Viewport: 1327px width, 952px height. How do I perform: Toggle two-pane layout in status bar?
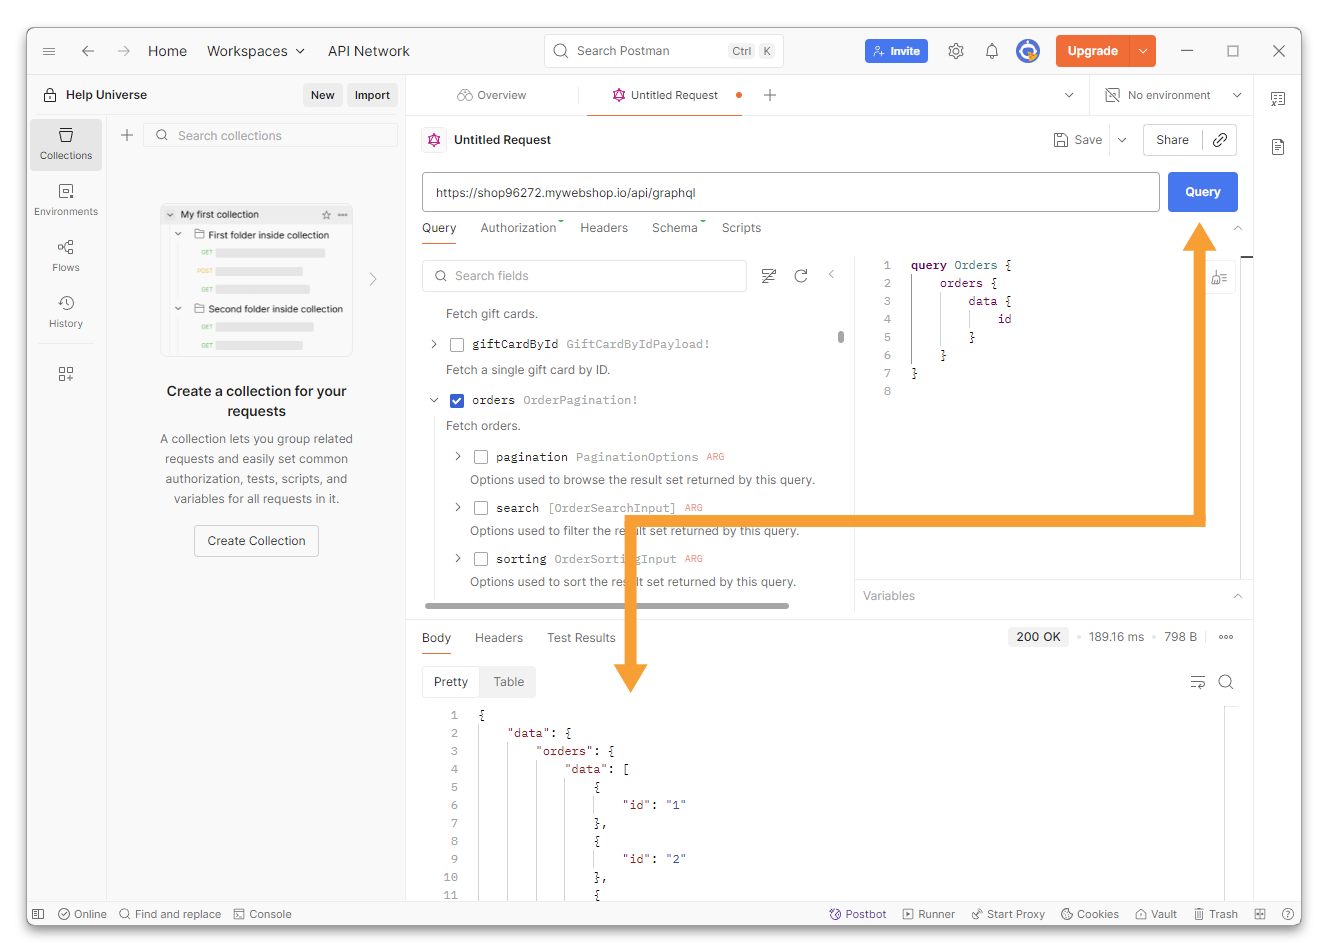[x=1260, y=914]
